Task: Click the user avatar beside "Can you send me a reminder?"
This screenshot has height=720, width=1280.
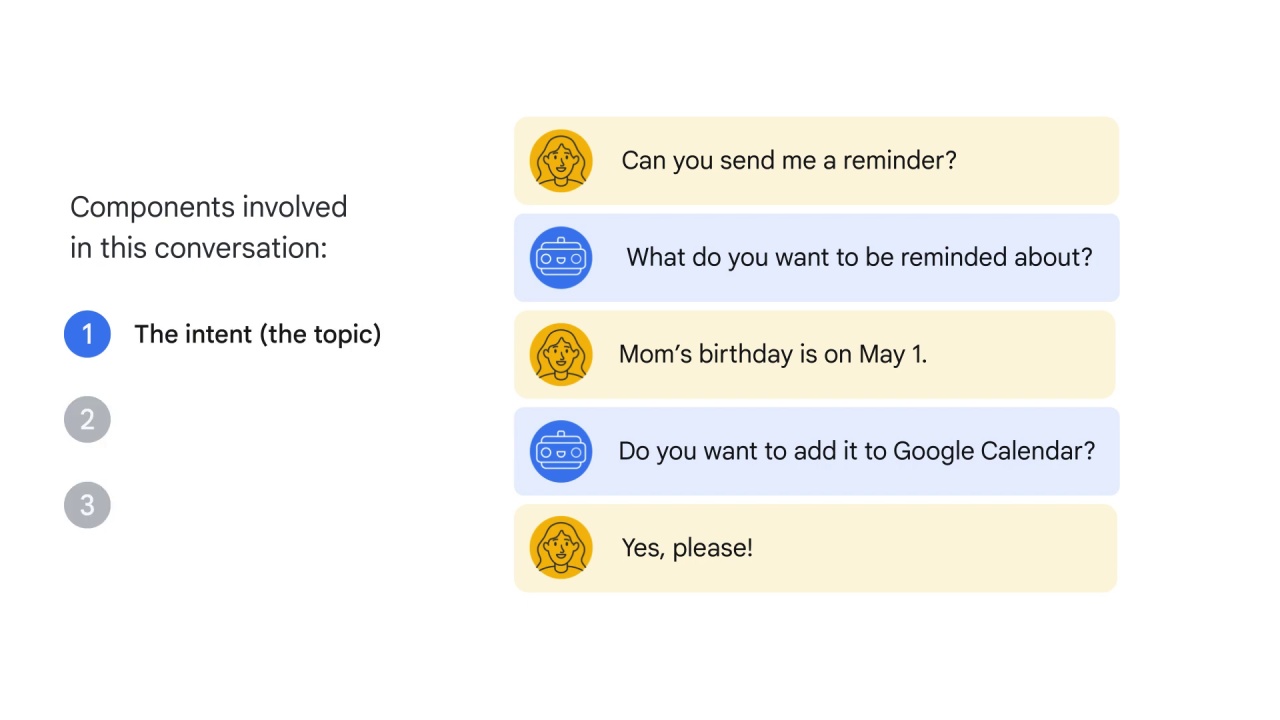Action: [561, 160]
